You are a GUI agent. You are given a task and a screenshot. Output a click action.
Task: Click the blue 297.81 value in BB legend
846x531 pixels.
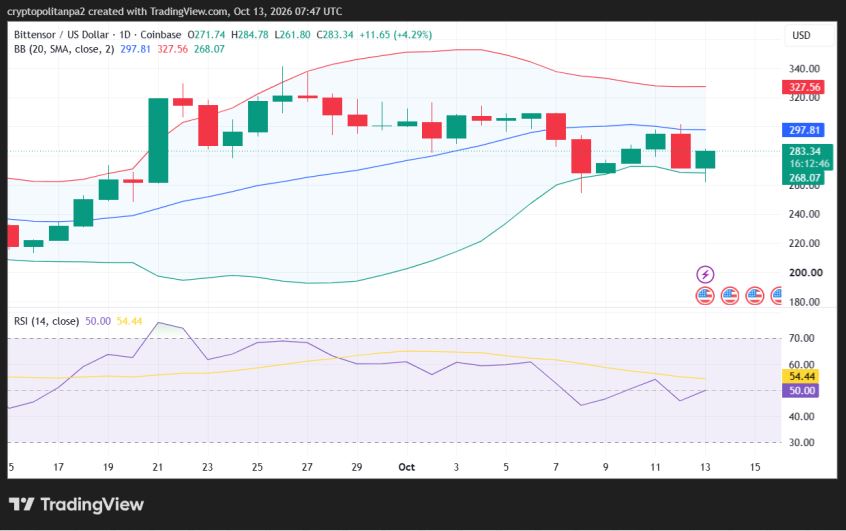click(x=135, y=49)
